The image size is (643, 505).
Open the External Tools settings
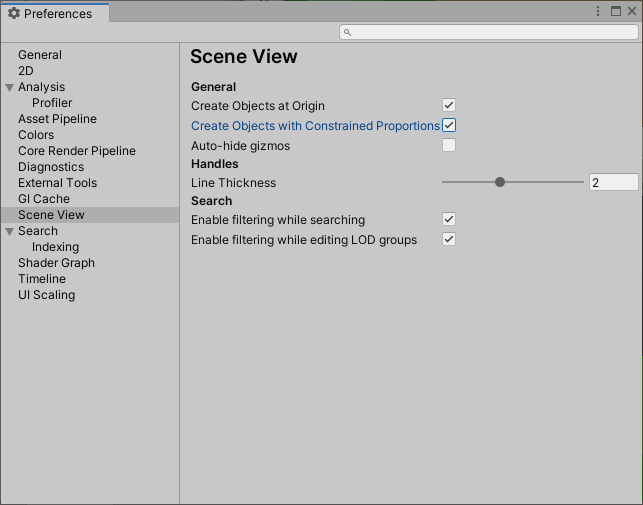[57, 183]
